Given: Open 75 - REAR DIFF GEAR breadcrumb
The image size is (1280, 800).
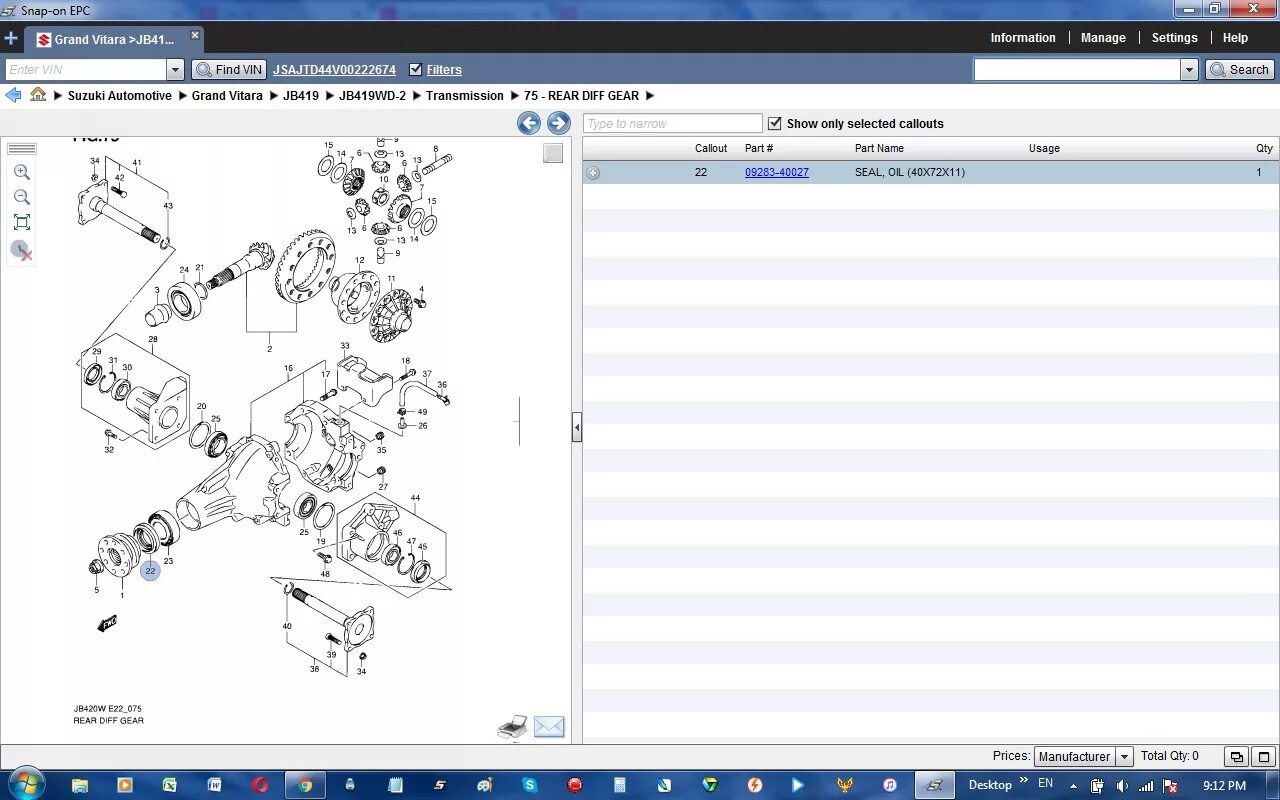Looking at the screenshot, I should click(x=581, y=96).
